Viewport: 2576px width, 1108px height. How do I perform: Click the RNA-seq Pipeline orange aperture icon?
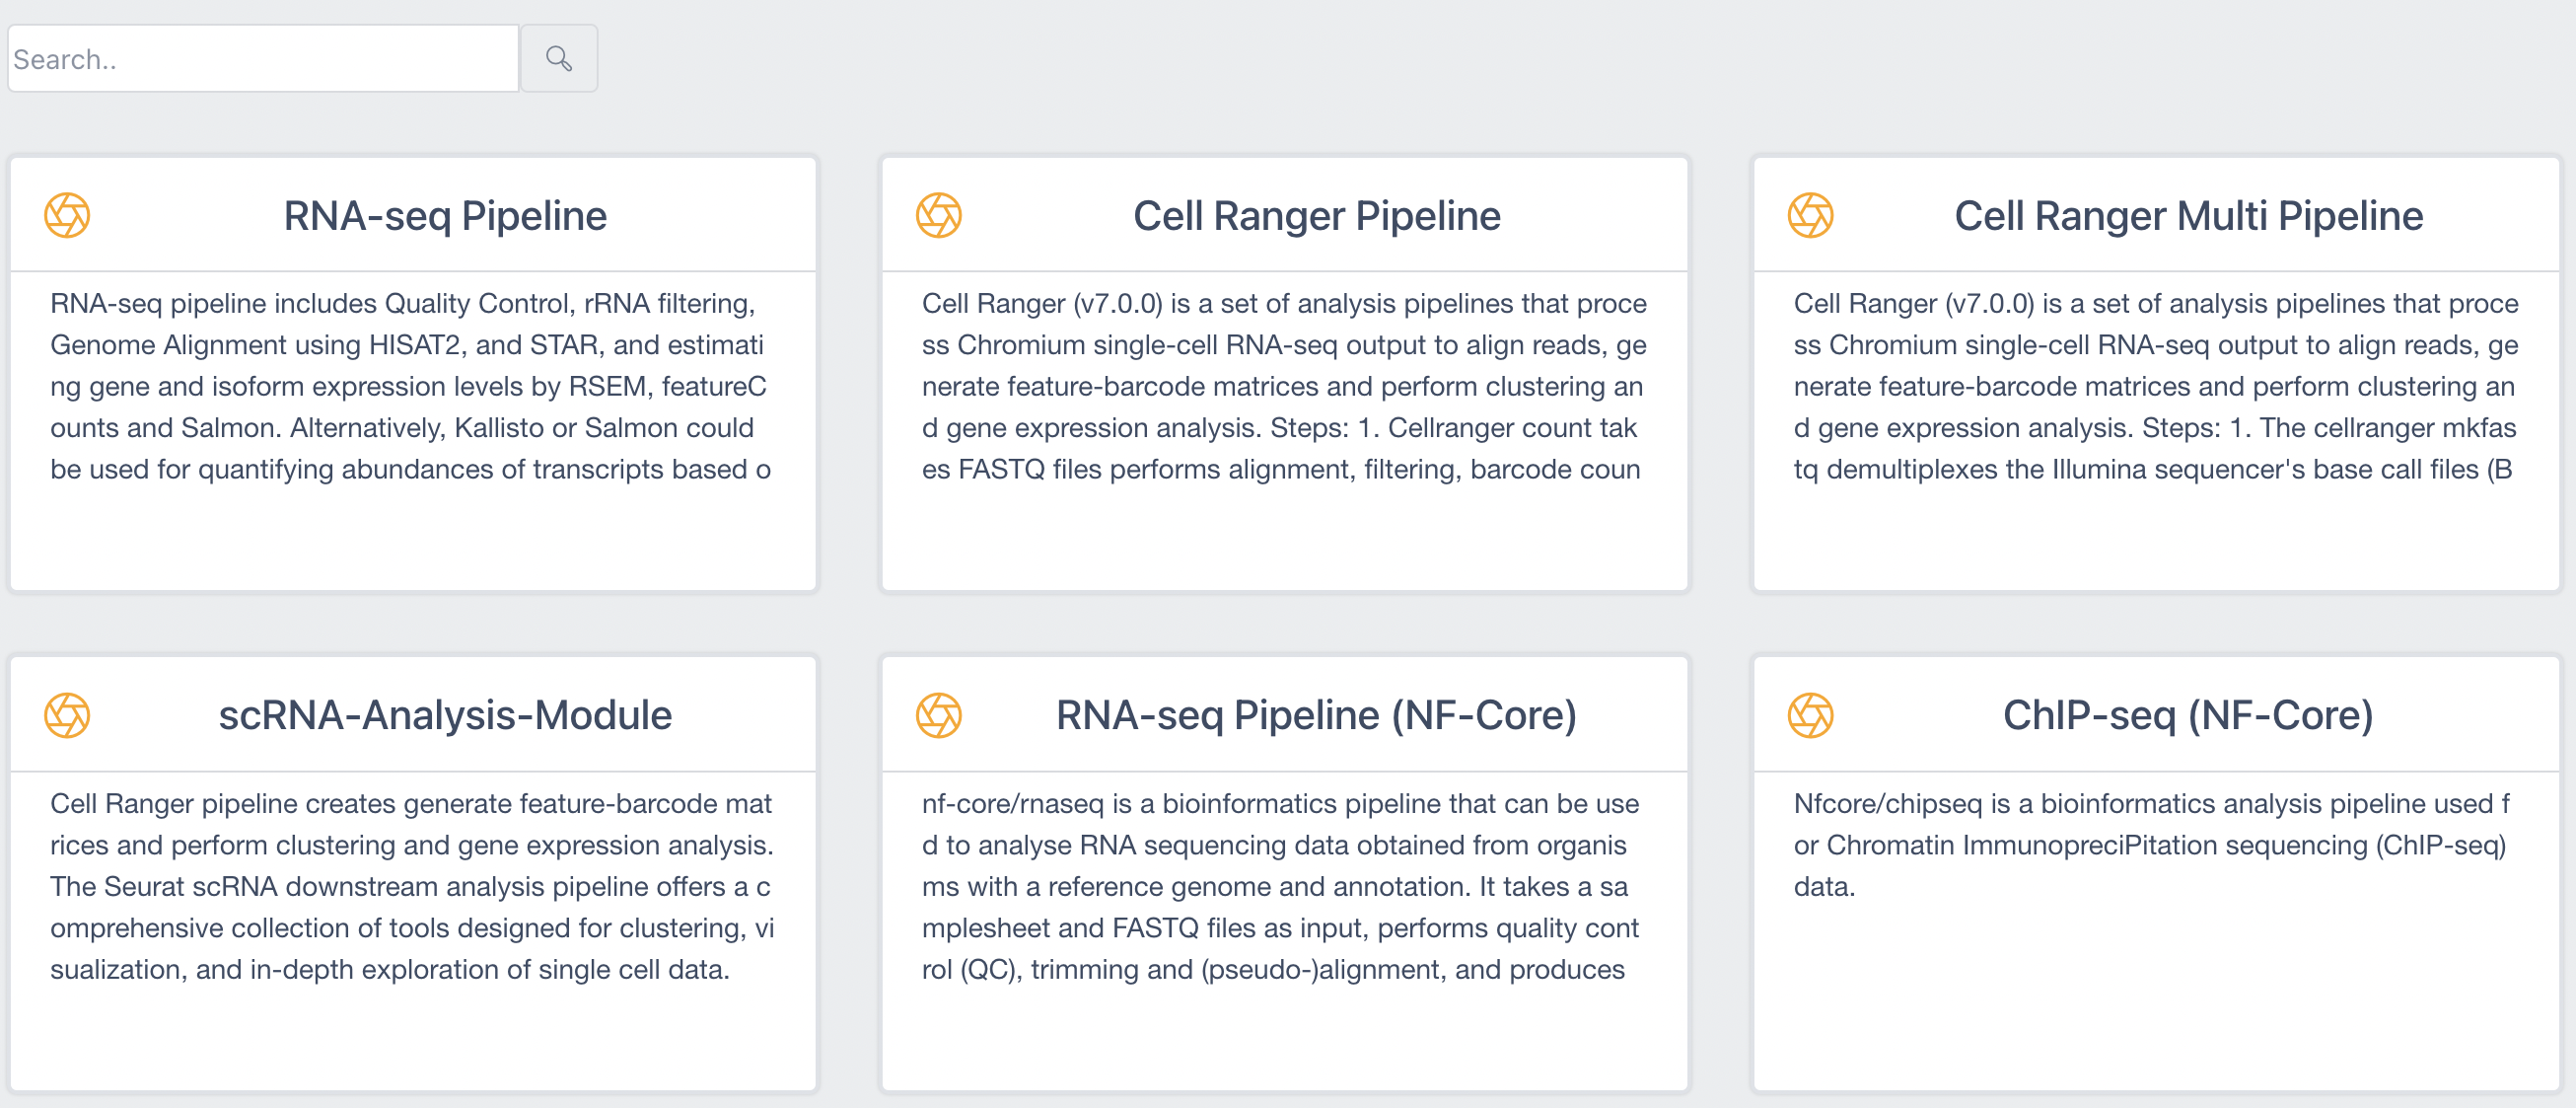click(67, 215)
